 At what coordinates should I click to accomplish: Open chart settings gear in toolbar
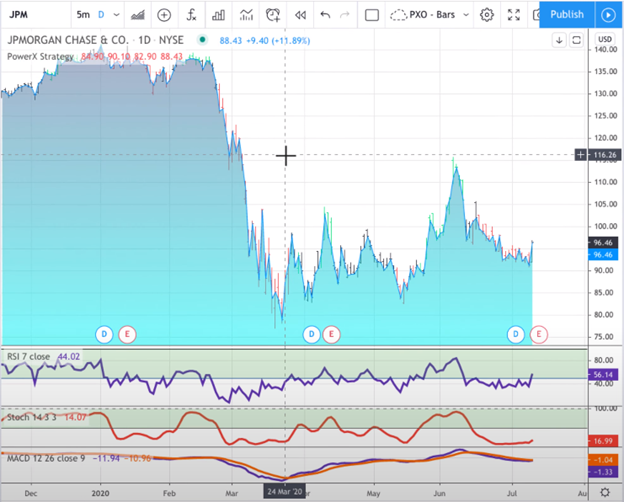487,15
